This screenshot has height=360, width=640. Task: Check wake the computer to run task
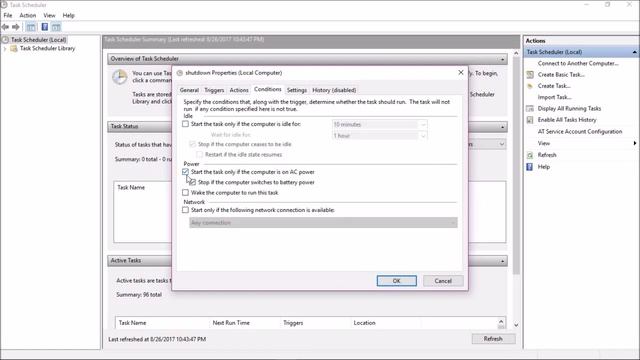pos(185,193)
